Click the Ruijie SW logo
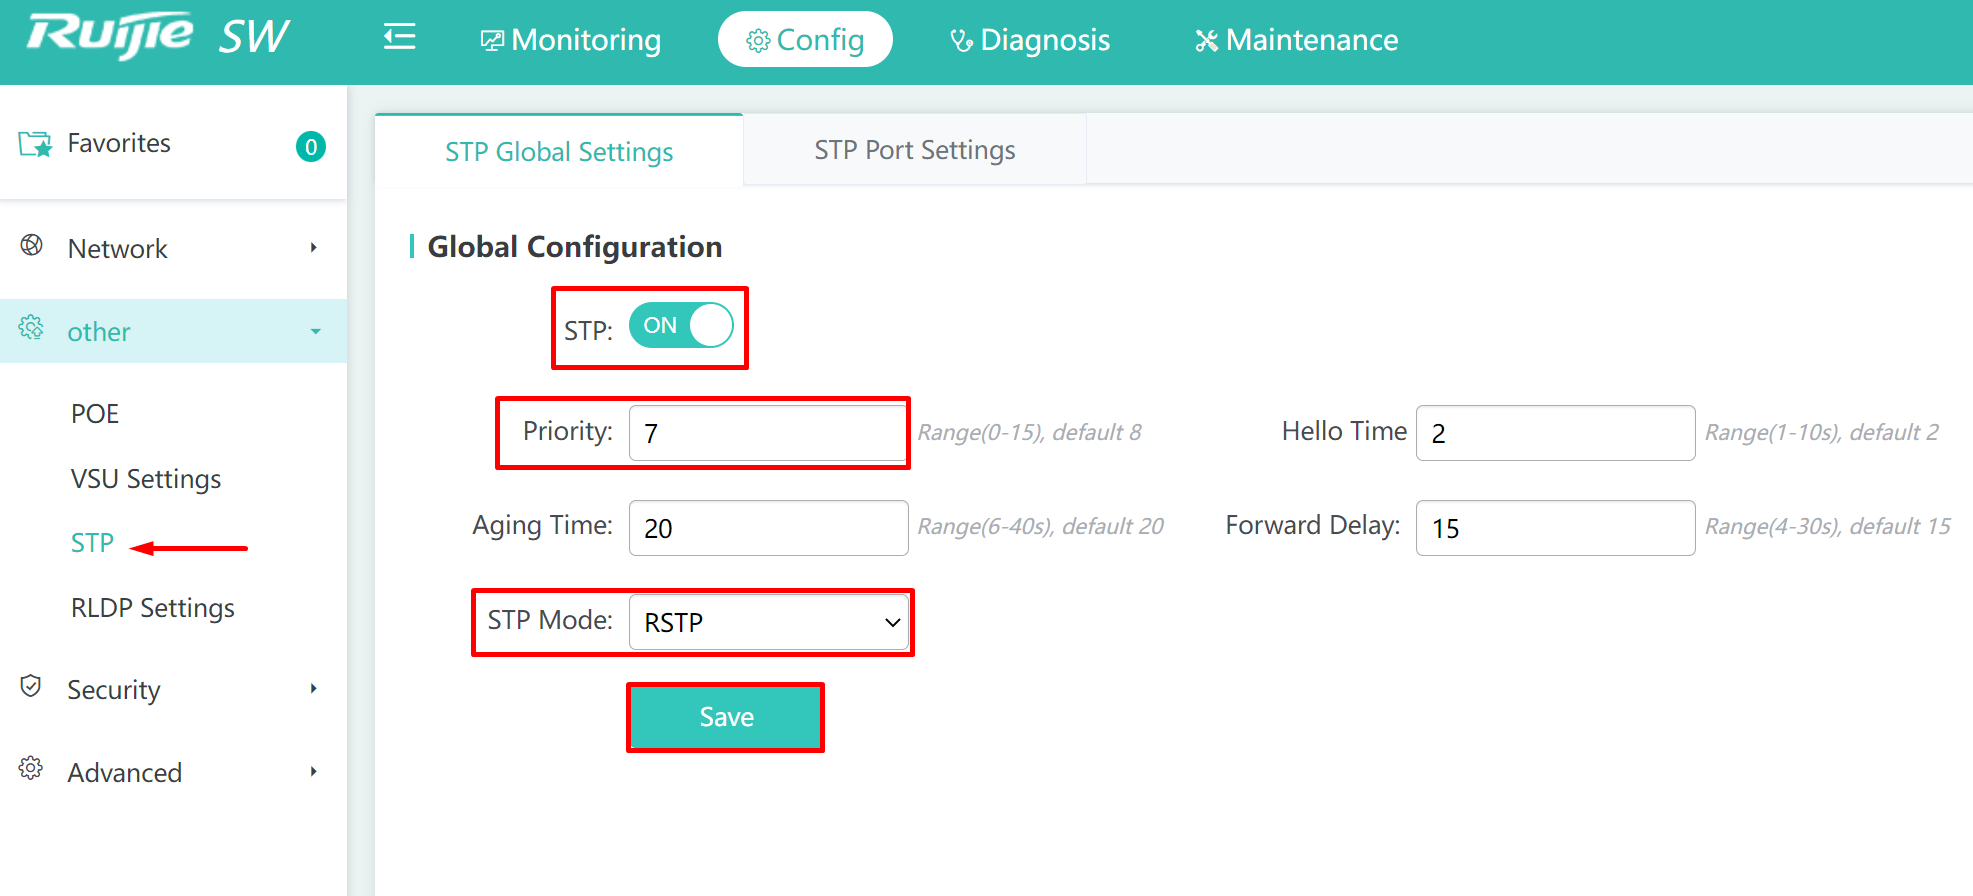 coord(158,37)
